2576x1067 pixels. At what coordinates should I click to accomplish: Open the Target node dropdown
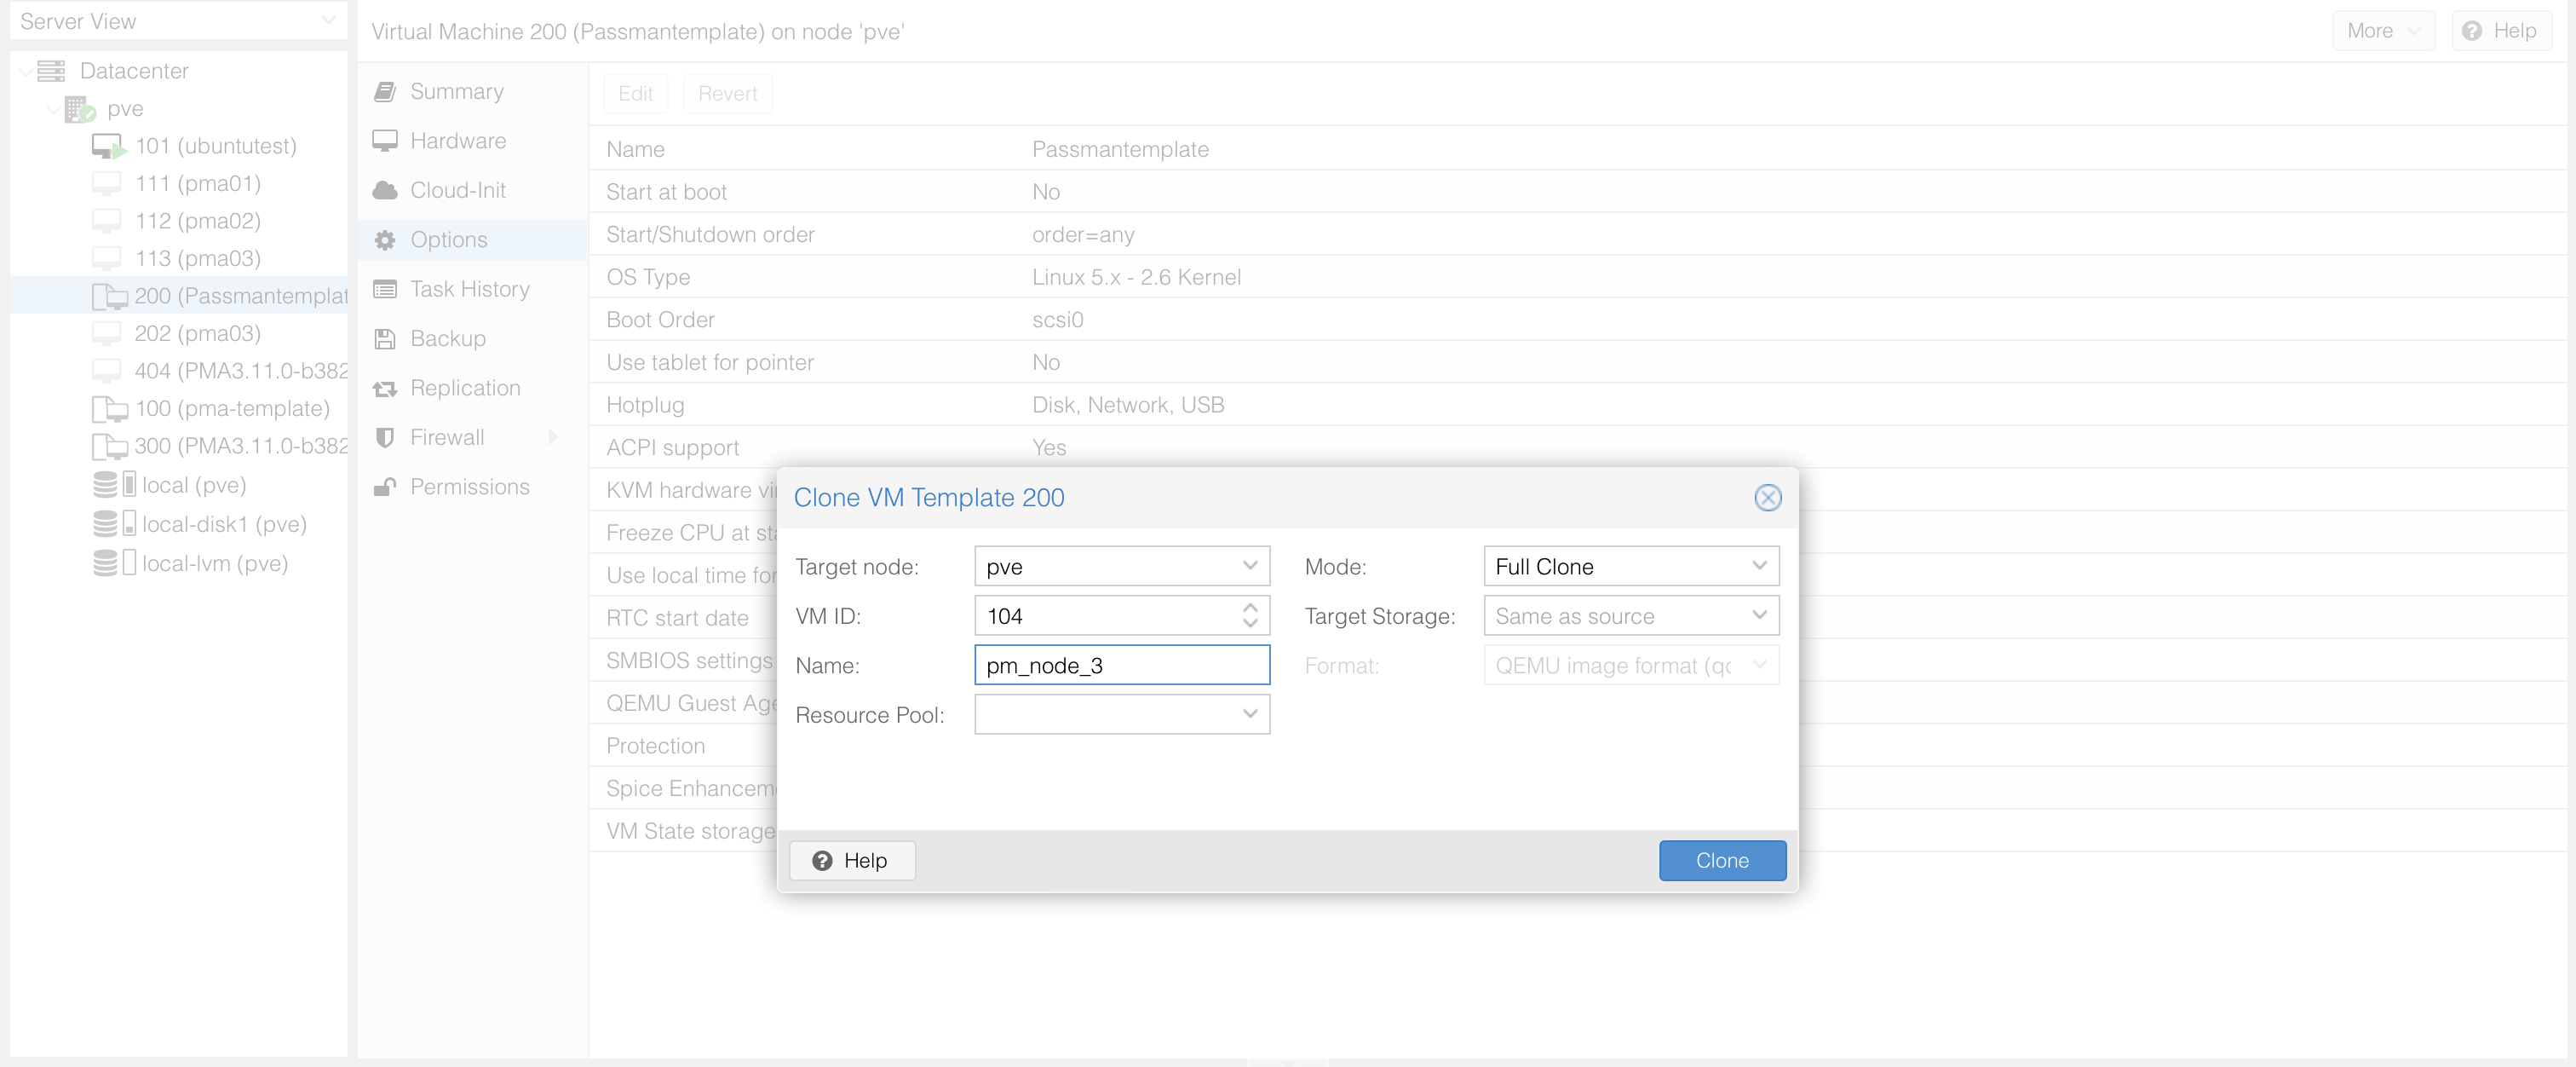[1249, 566]
